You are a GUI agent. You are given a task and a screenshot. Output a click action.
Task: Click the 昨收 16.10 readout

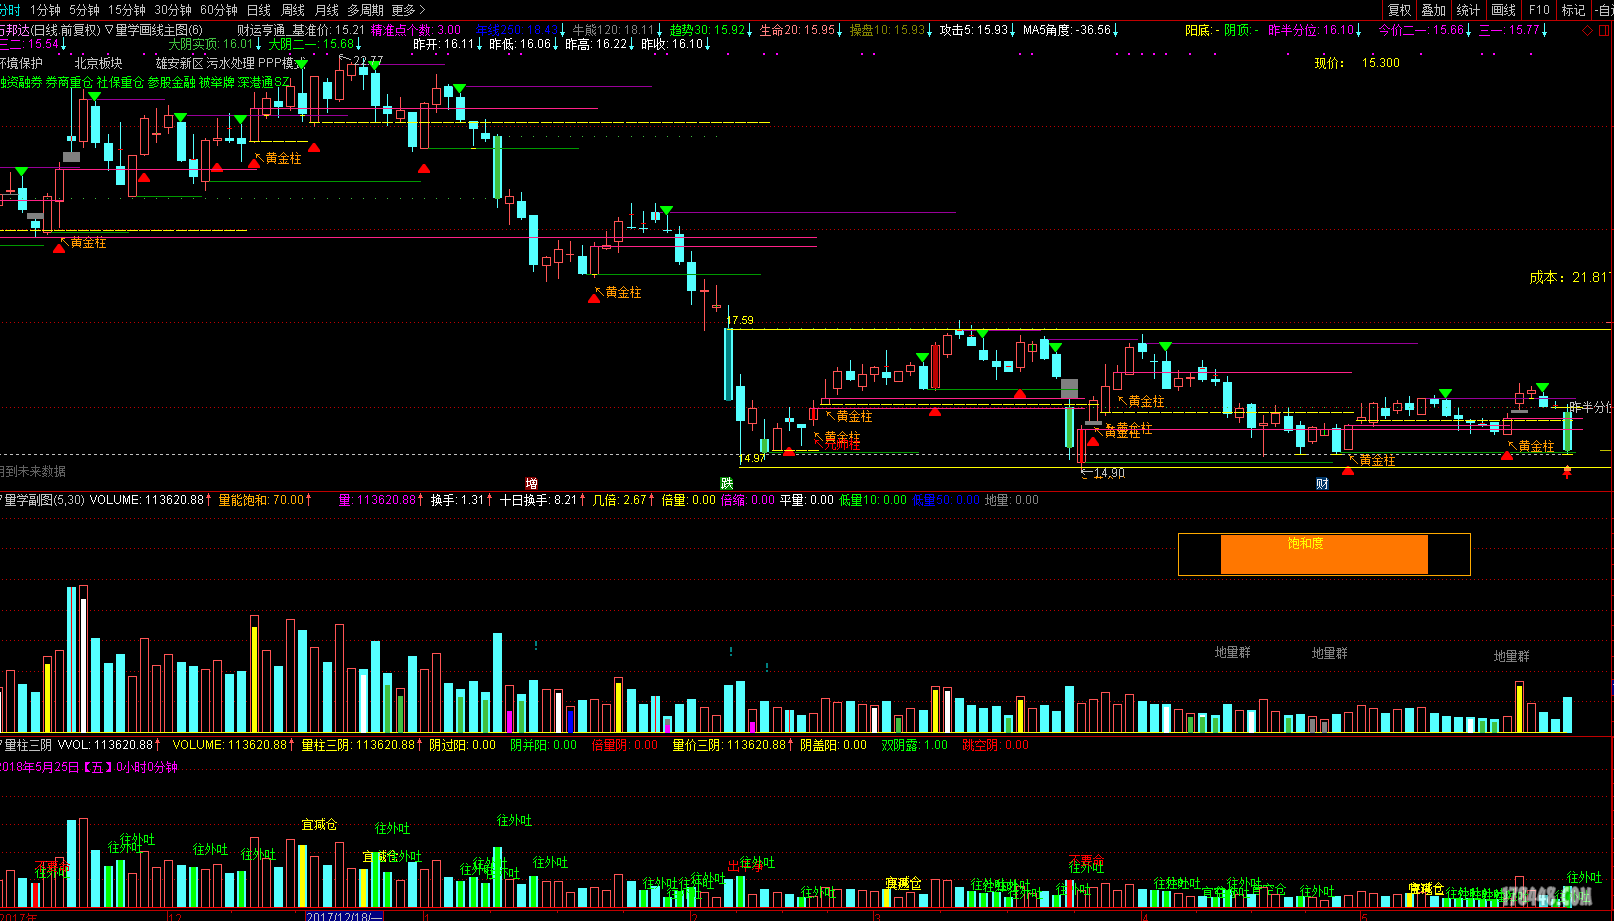point(676,44)
